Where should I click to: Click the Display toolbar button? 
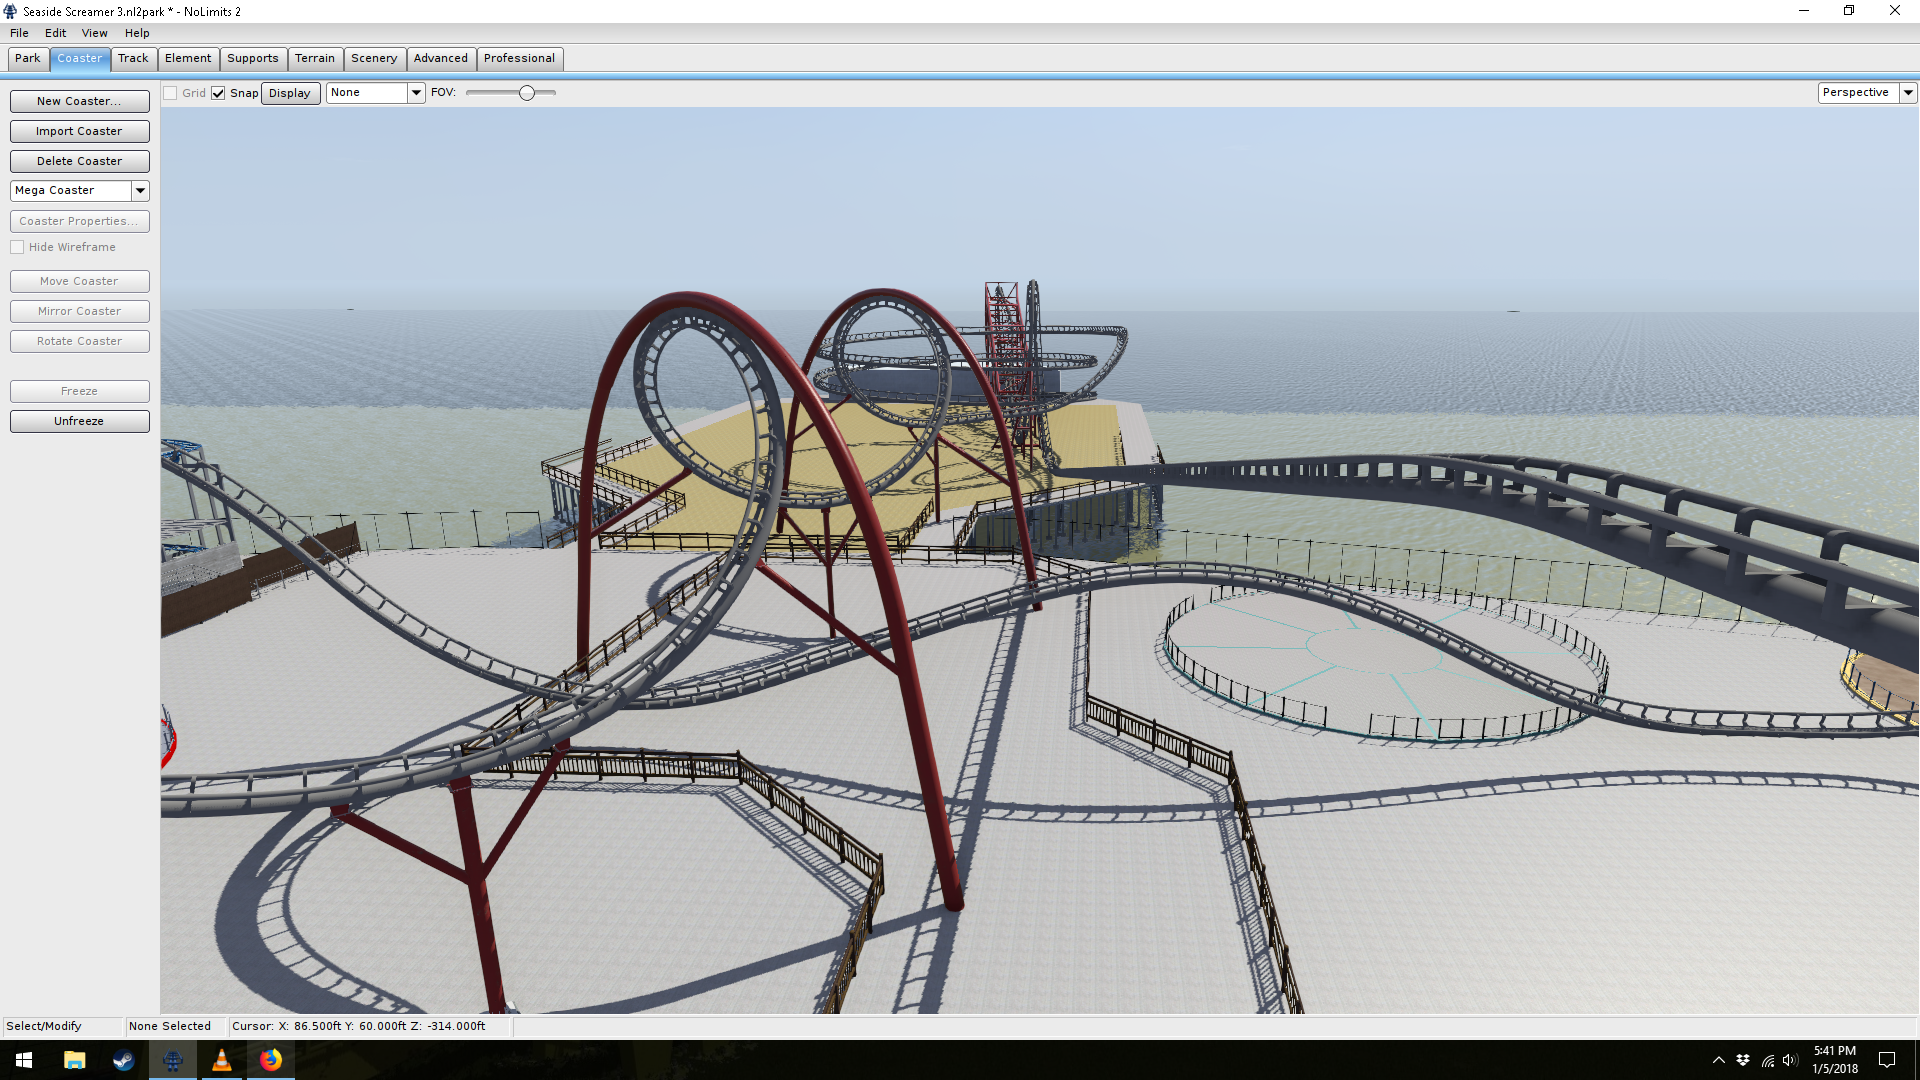pyautogui.click(x=290, y=93)
